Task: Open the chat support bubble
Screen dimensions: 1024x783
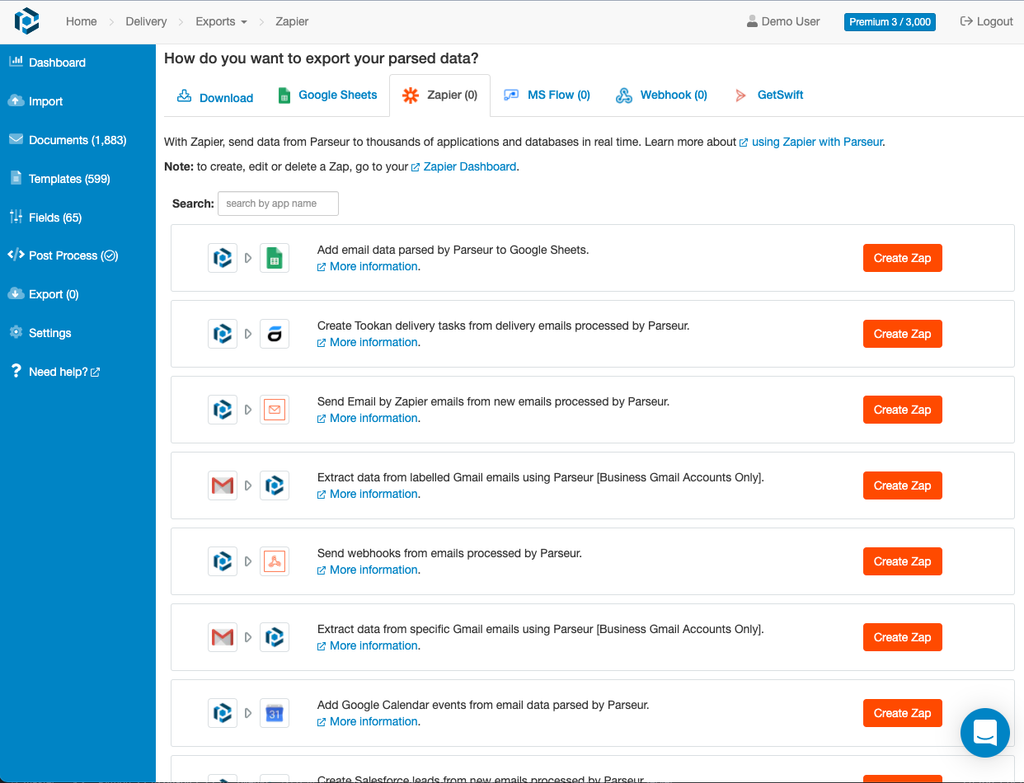Action: pyautogui.click(x=984, y=733)
